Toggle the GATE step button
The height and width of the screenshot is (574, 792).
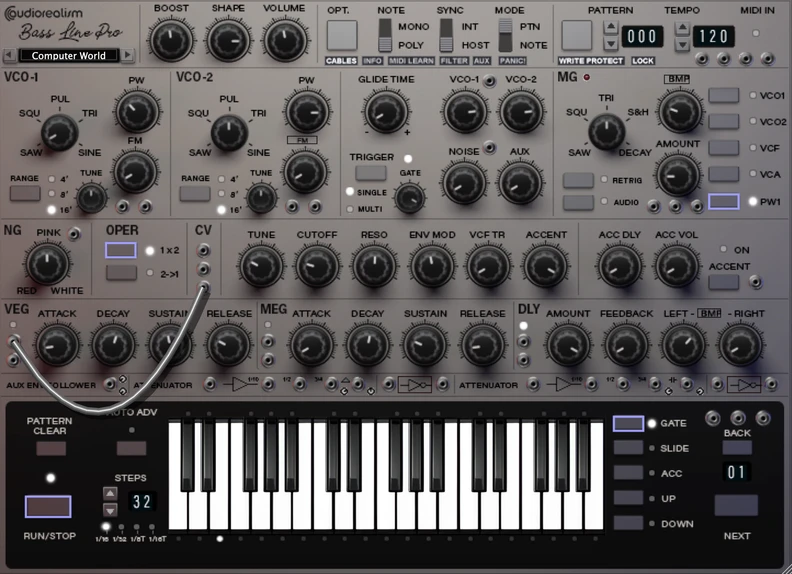(x=628, y=423)
